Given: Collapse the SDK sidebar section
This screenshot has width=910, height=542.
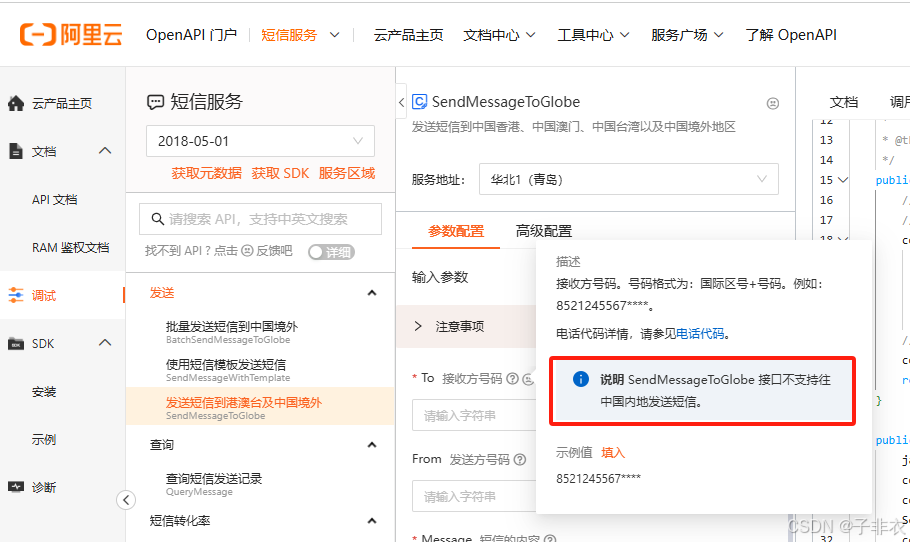Looking at the screenshot, I should pos(105,343).
